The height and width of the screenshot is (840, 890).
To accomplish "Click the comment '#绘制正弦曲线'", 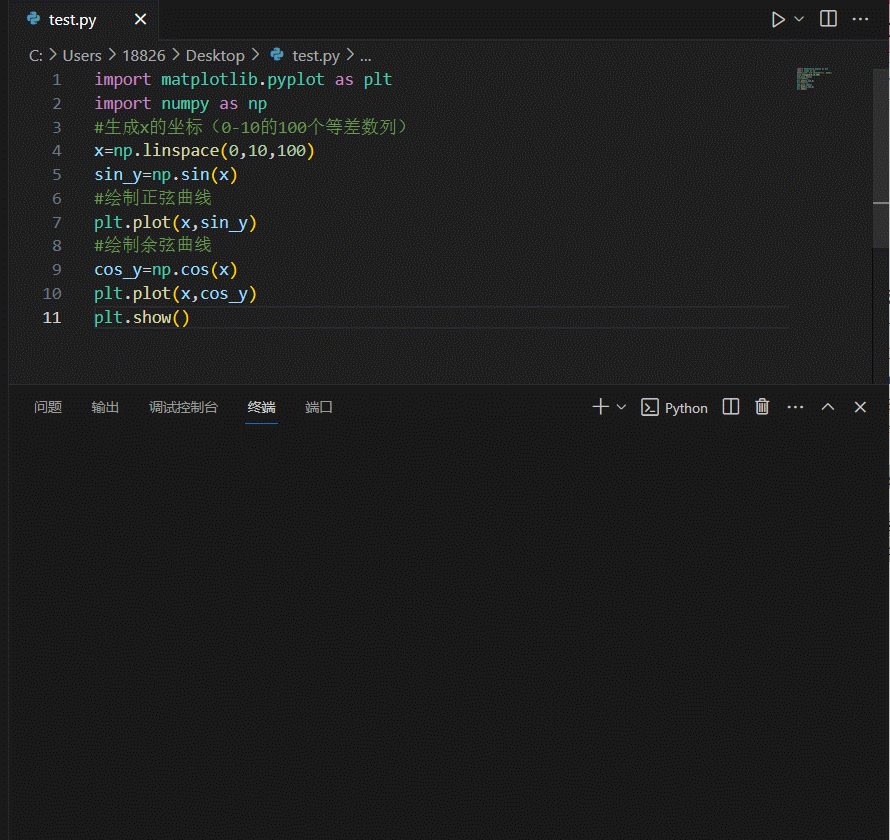I will tap(153, 198).
